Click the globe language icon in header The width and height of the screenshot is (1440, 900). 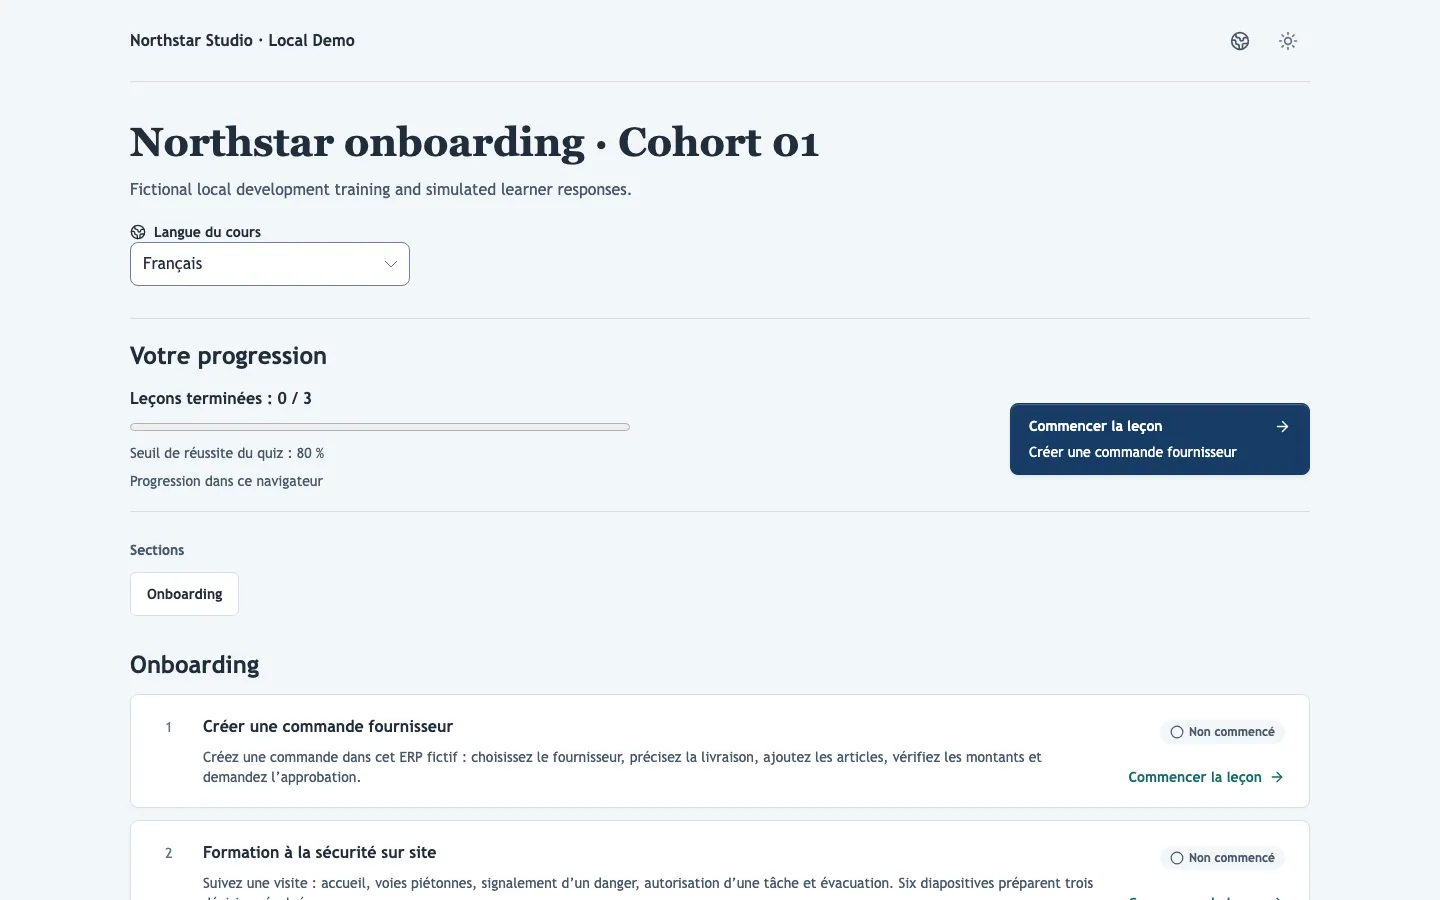coord(1240,41)
